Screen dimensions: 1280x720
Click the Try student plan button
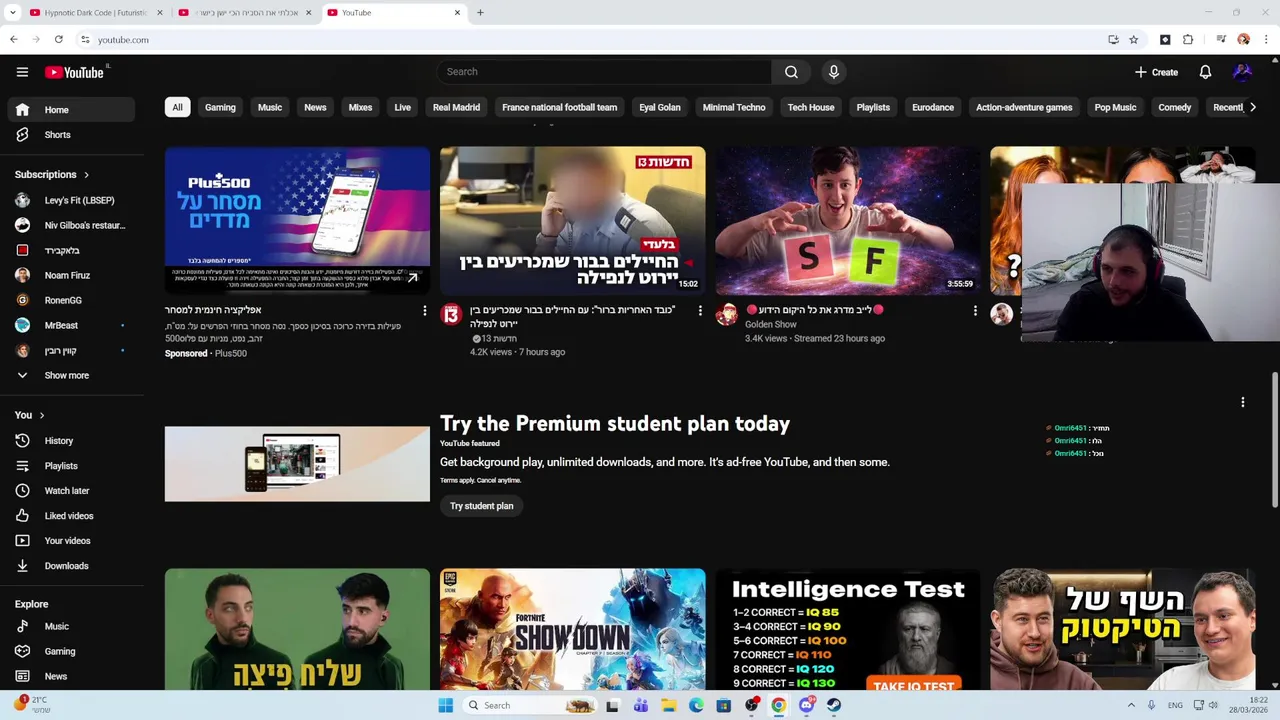pos(481,506)
